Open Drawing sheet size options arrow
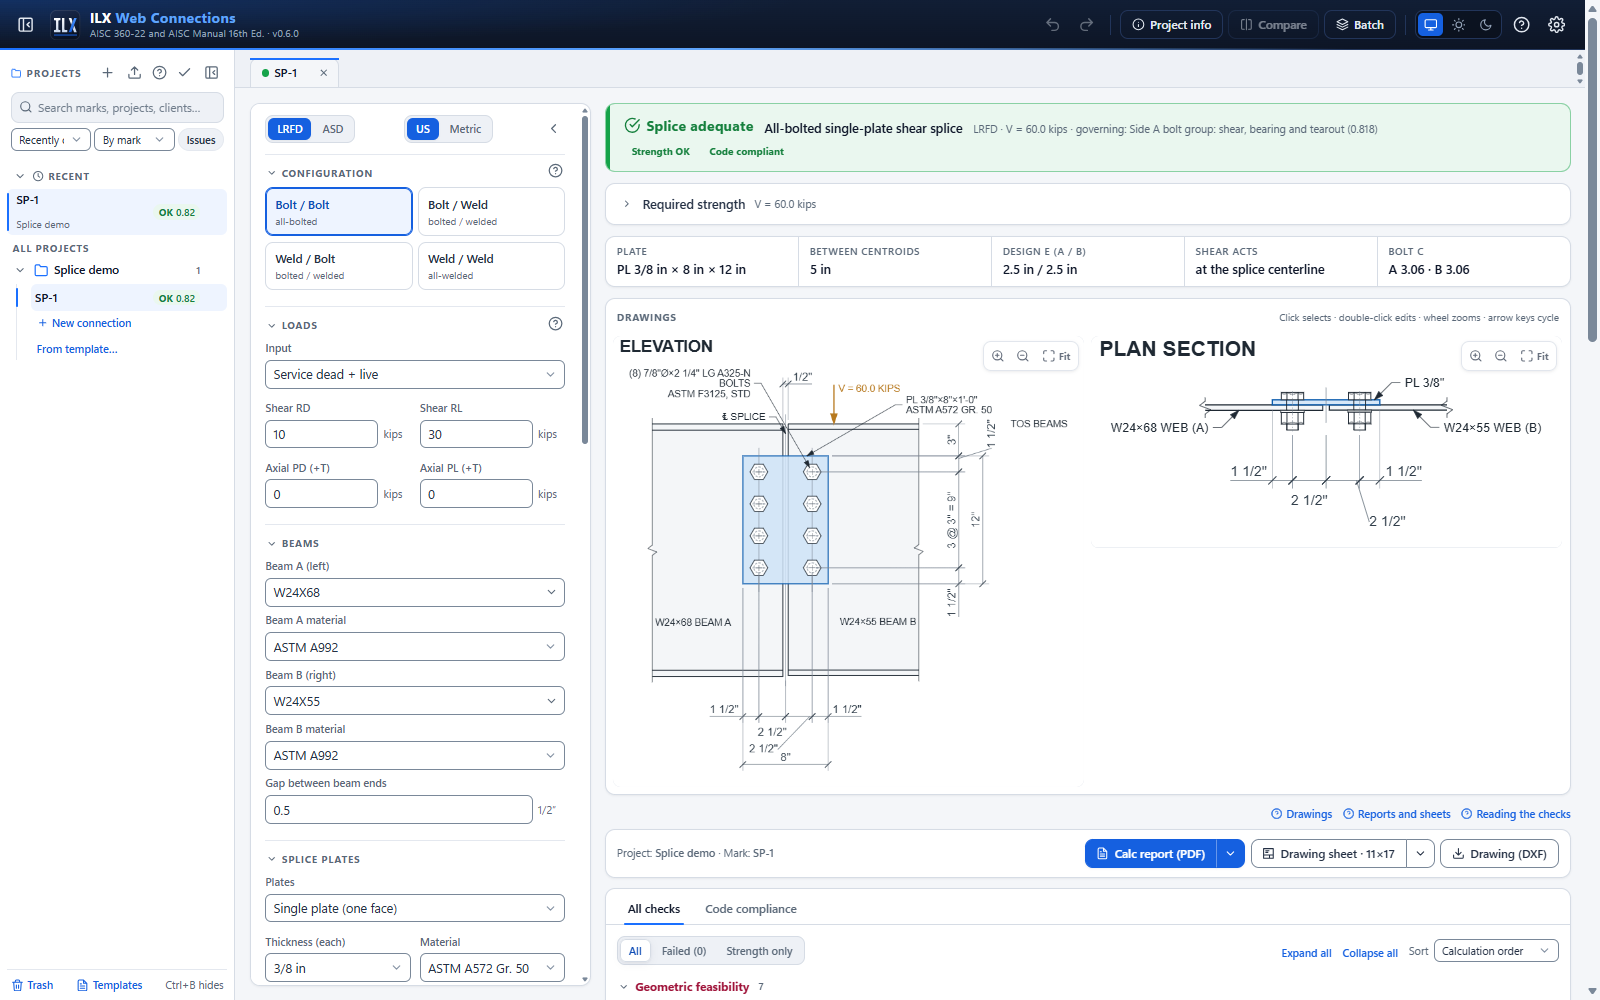 click(x=1421, y=854)
